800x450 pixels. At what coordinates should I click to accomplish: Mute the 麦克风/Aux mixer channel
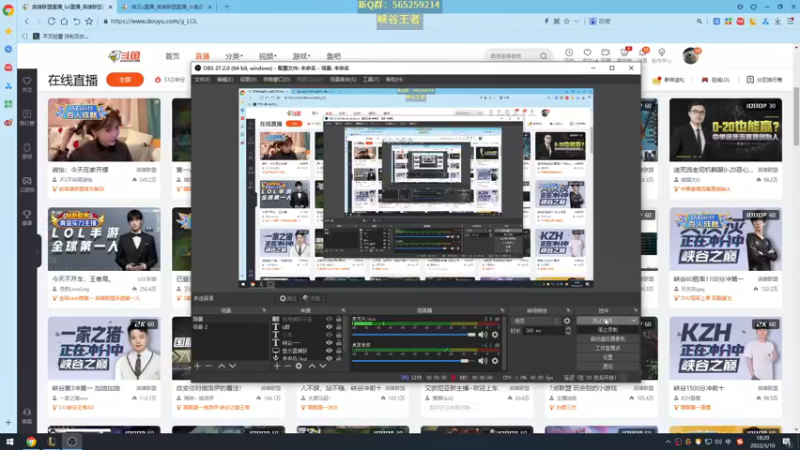pos(482,335)
